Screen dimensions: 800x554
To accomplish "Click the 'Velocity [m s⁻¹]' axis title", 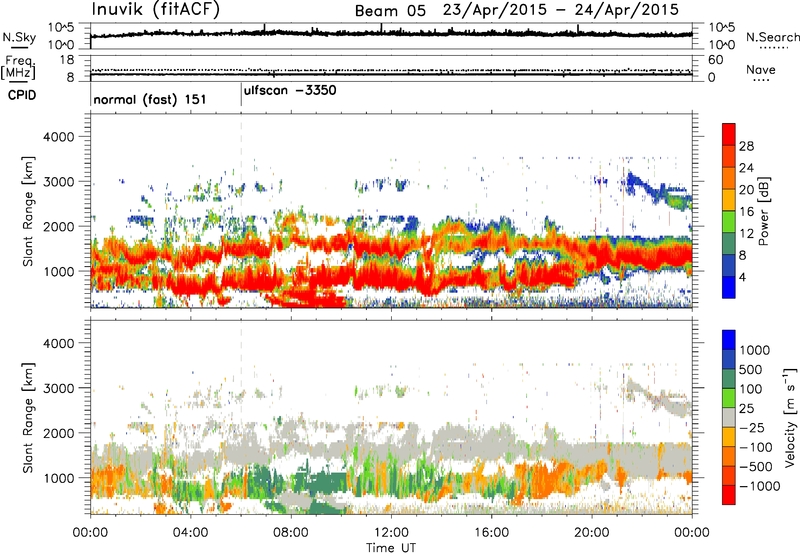I will click(790, 417).
